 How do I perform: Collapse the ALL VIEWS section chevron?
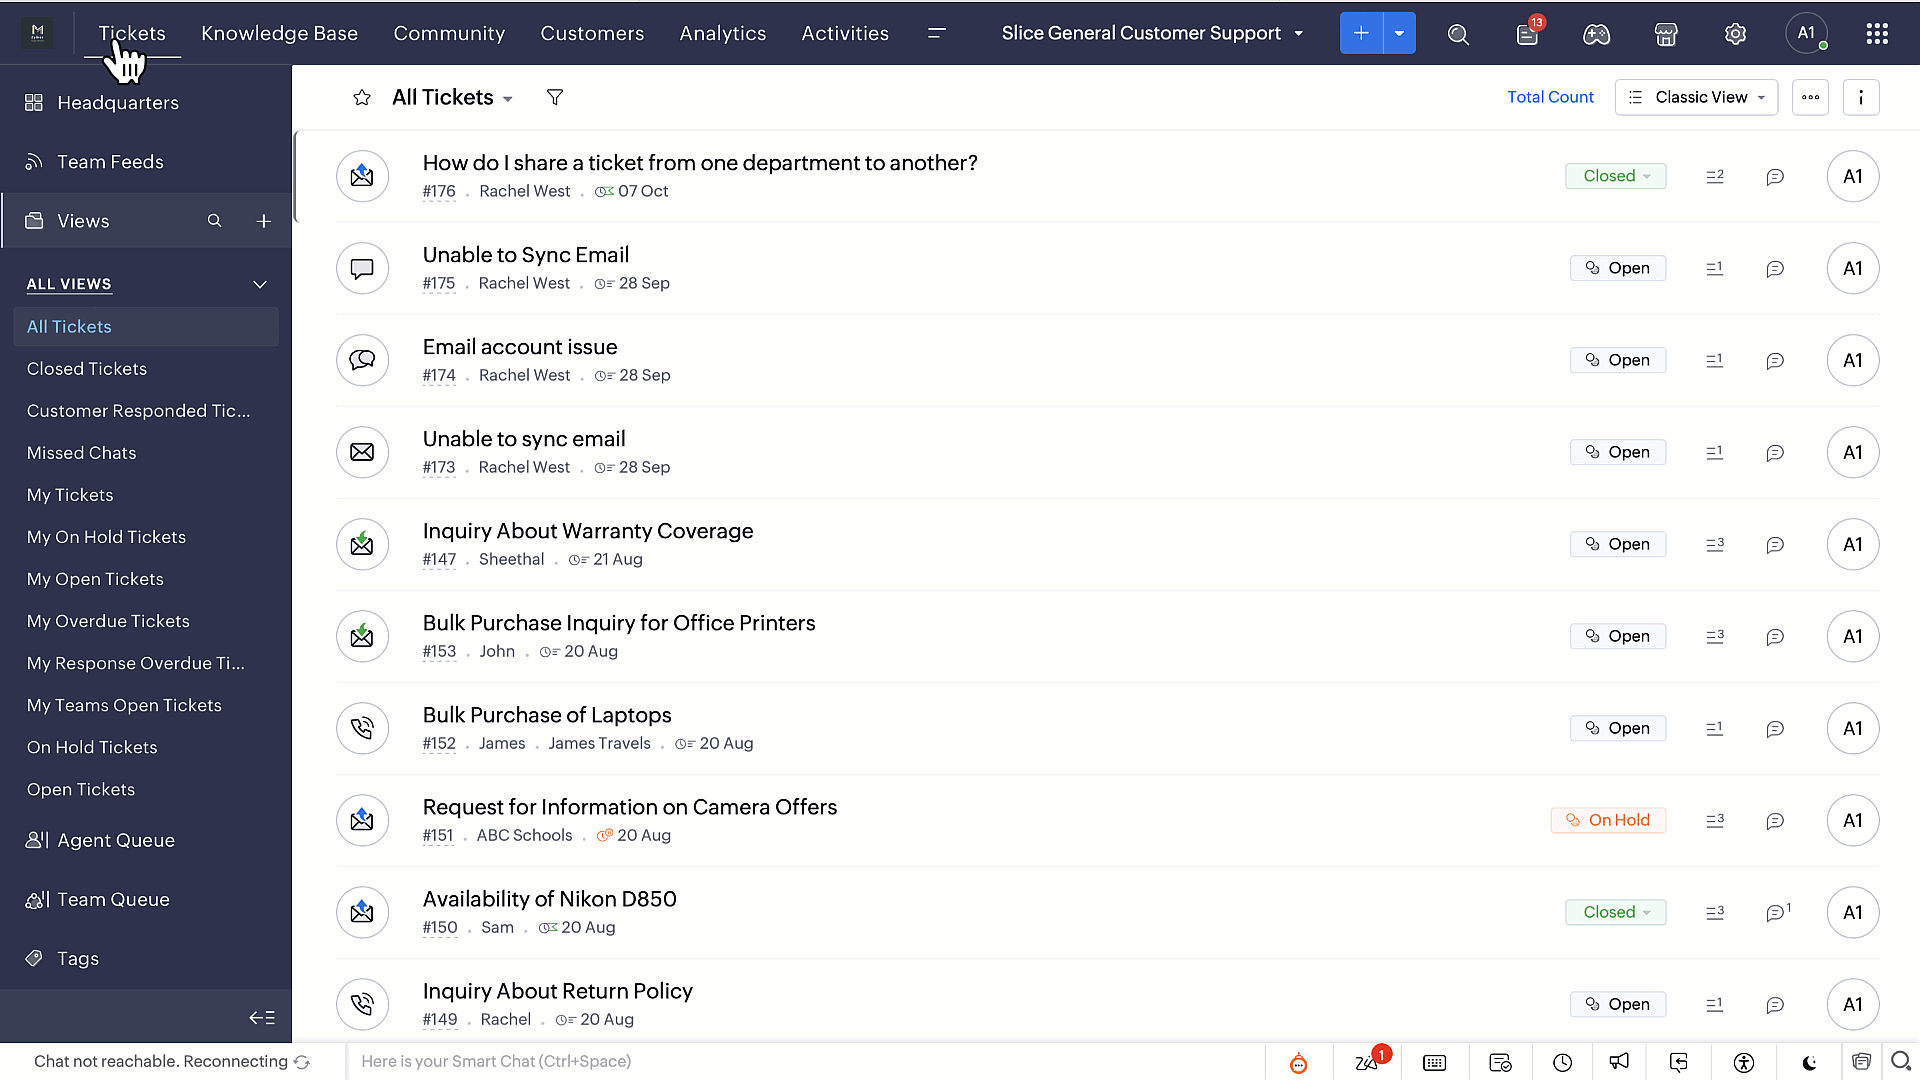pos(260,284)
